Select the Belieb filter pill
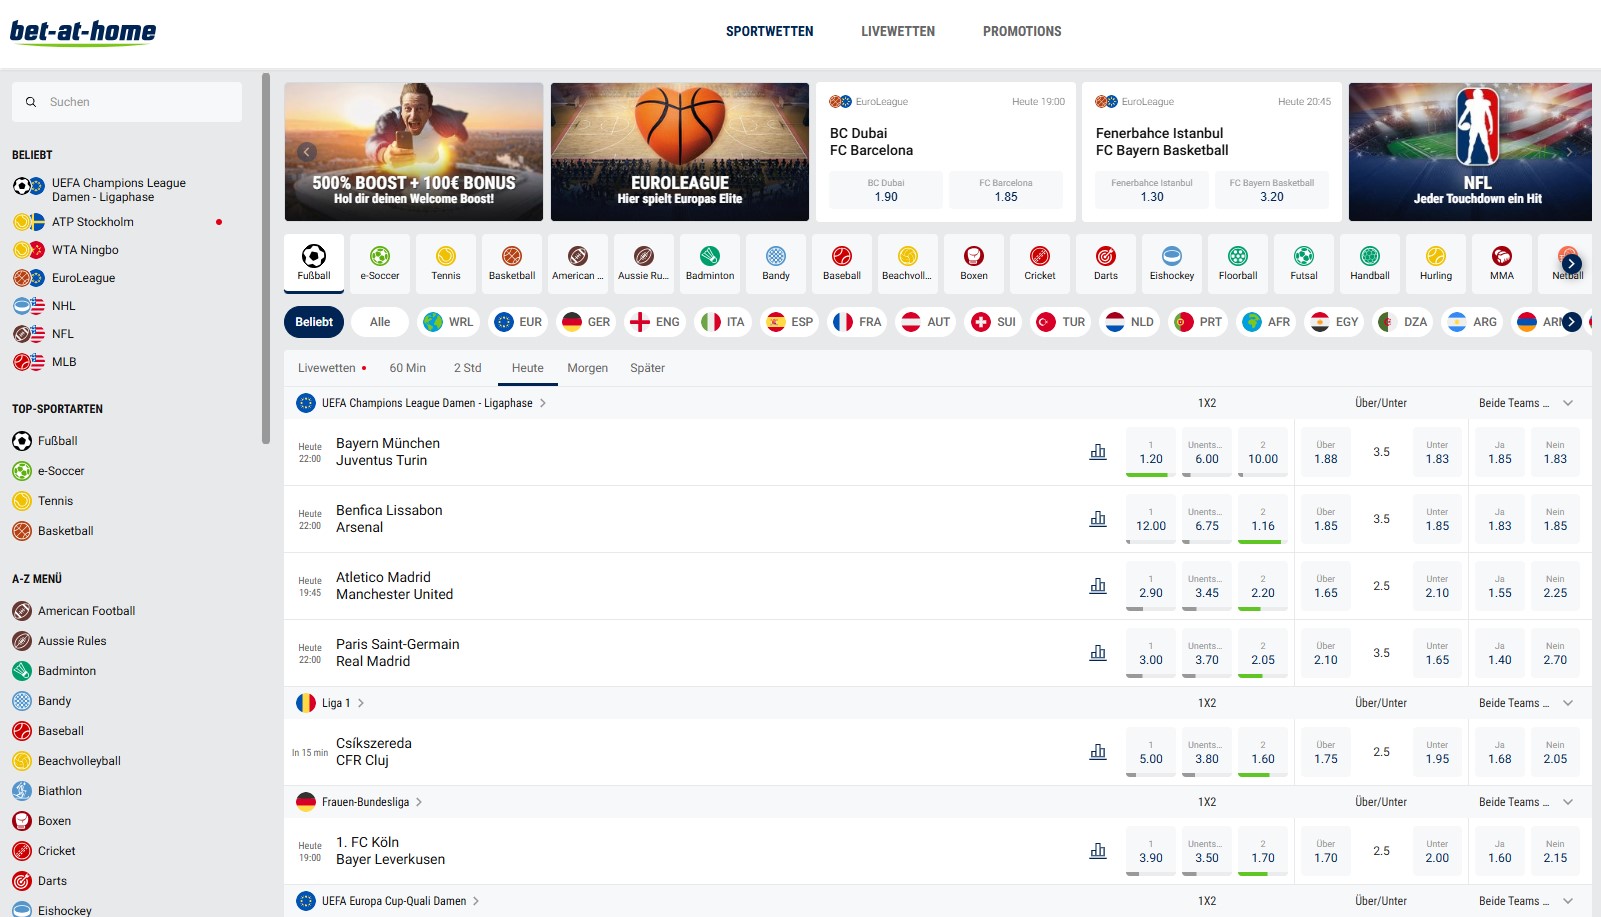The image size is (1601, 917). point(313,321)
